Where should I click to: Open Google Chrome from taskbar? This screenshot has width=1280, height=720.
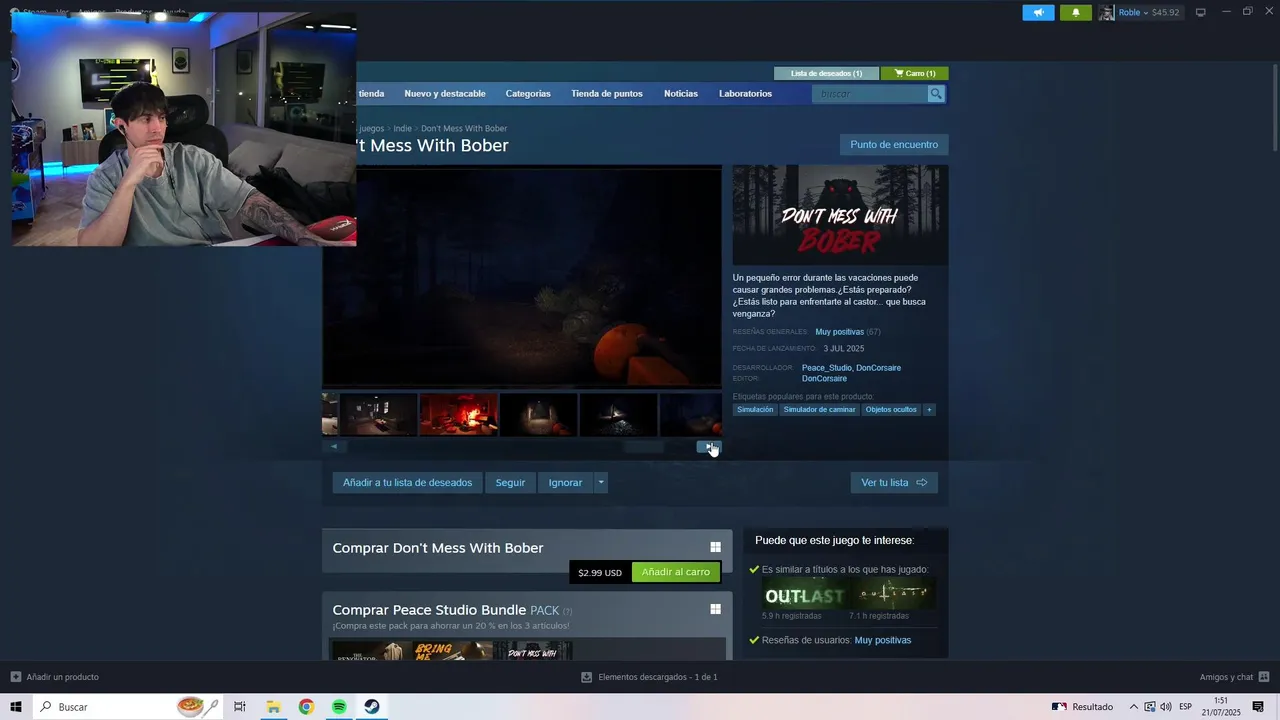click(306, 707)
